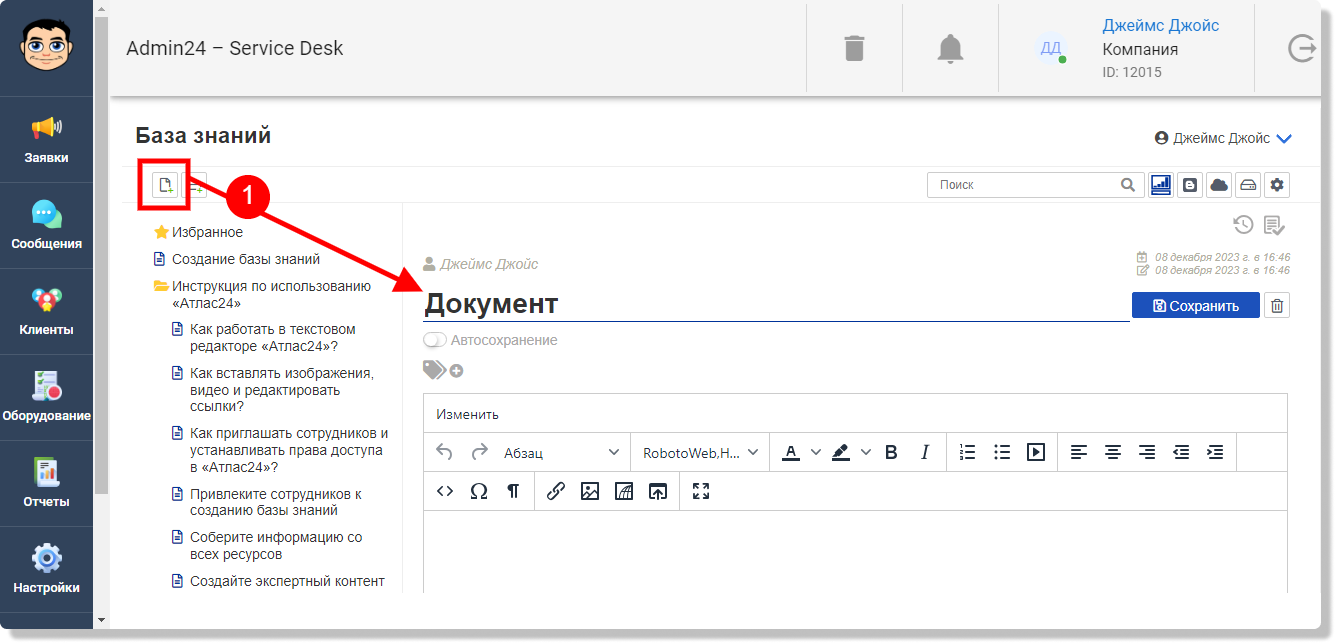Open Настройки section in sidebar

(47, 570)
